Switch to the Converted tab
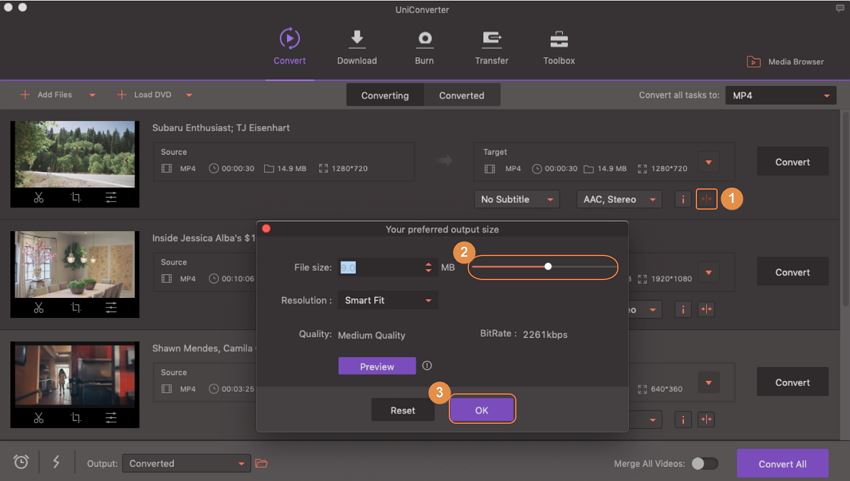 (x=462, y=95)
